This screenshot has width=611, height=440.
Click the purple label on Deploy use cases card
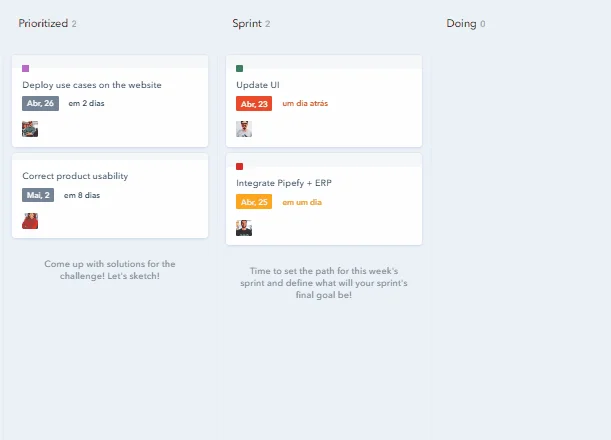click(x=26, y=69)
